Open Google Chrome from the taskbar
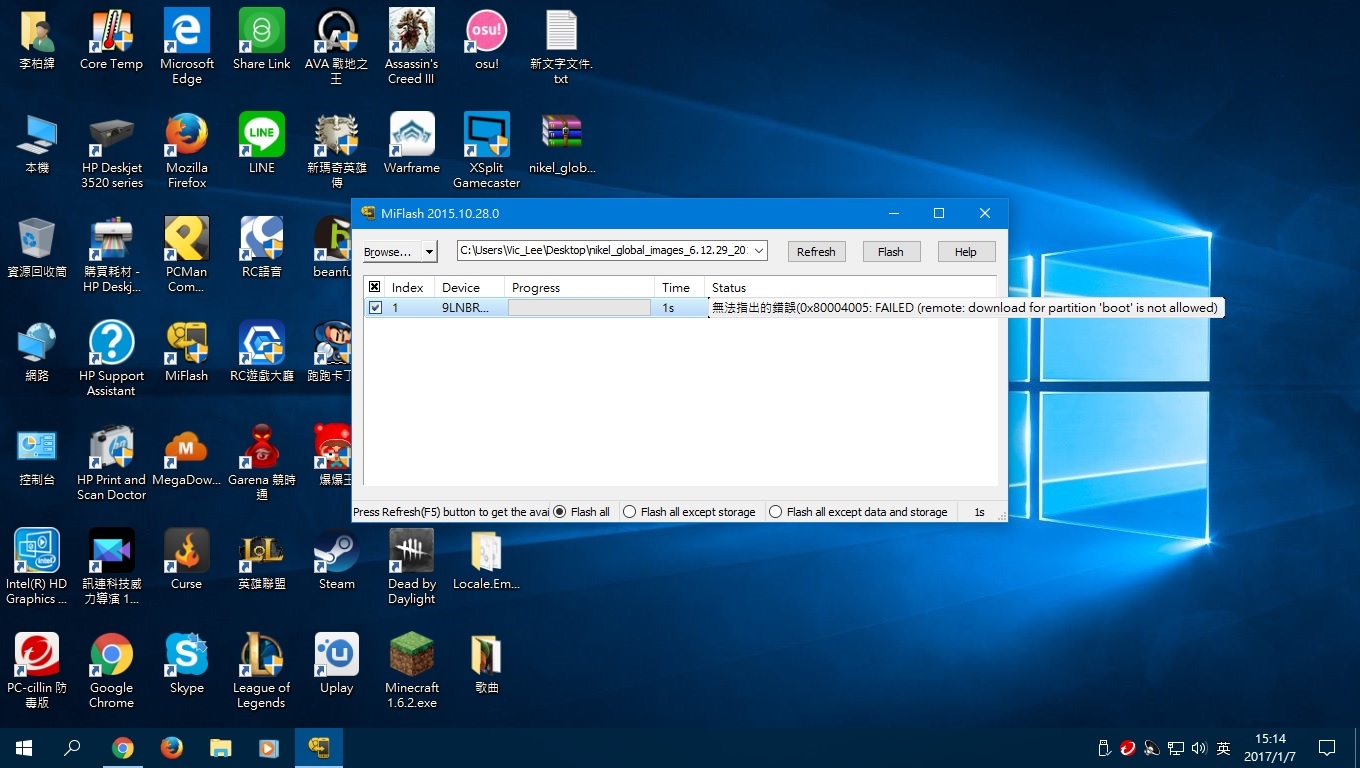The image size is (1360, 768). click(x=123, y=747)
